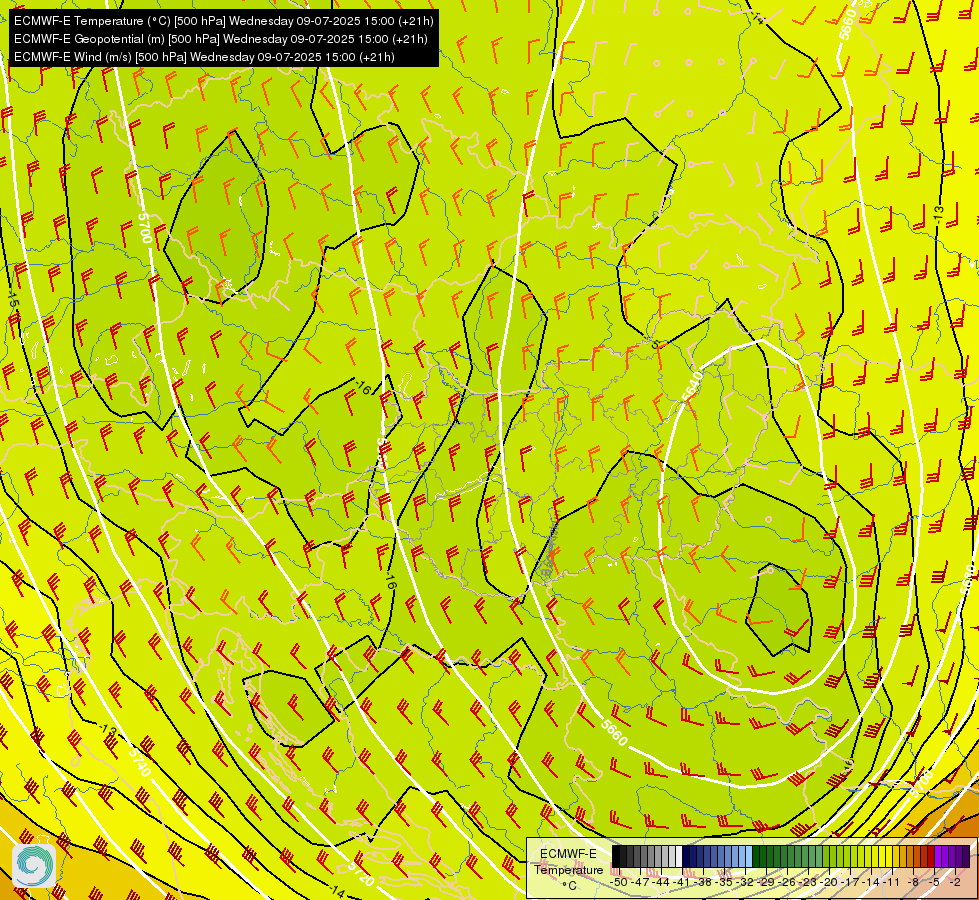This screenshot has height=900, width=979.
Task: Click the -20 legend value
Action: click(830, 882)
